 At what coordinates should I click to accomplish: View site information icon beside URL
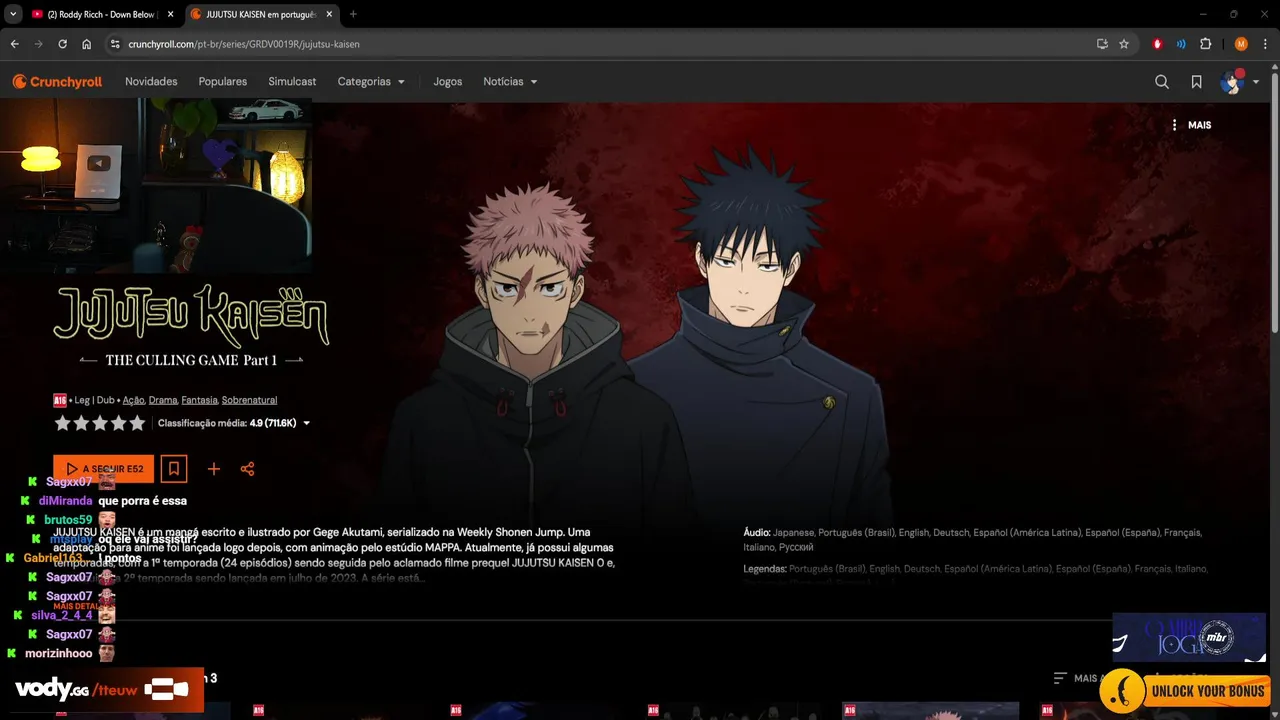click(115, 44)
